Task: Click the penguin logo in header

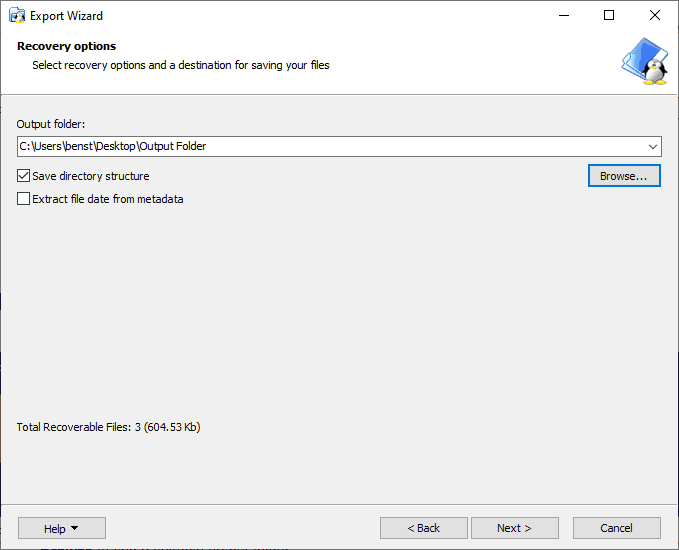Action: [x=644, y=62]
